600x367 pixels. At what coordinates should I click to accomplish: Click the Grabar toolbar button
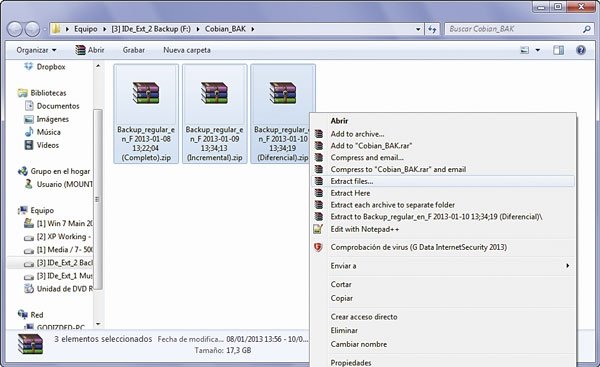pos(134,50)
